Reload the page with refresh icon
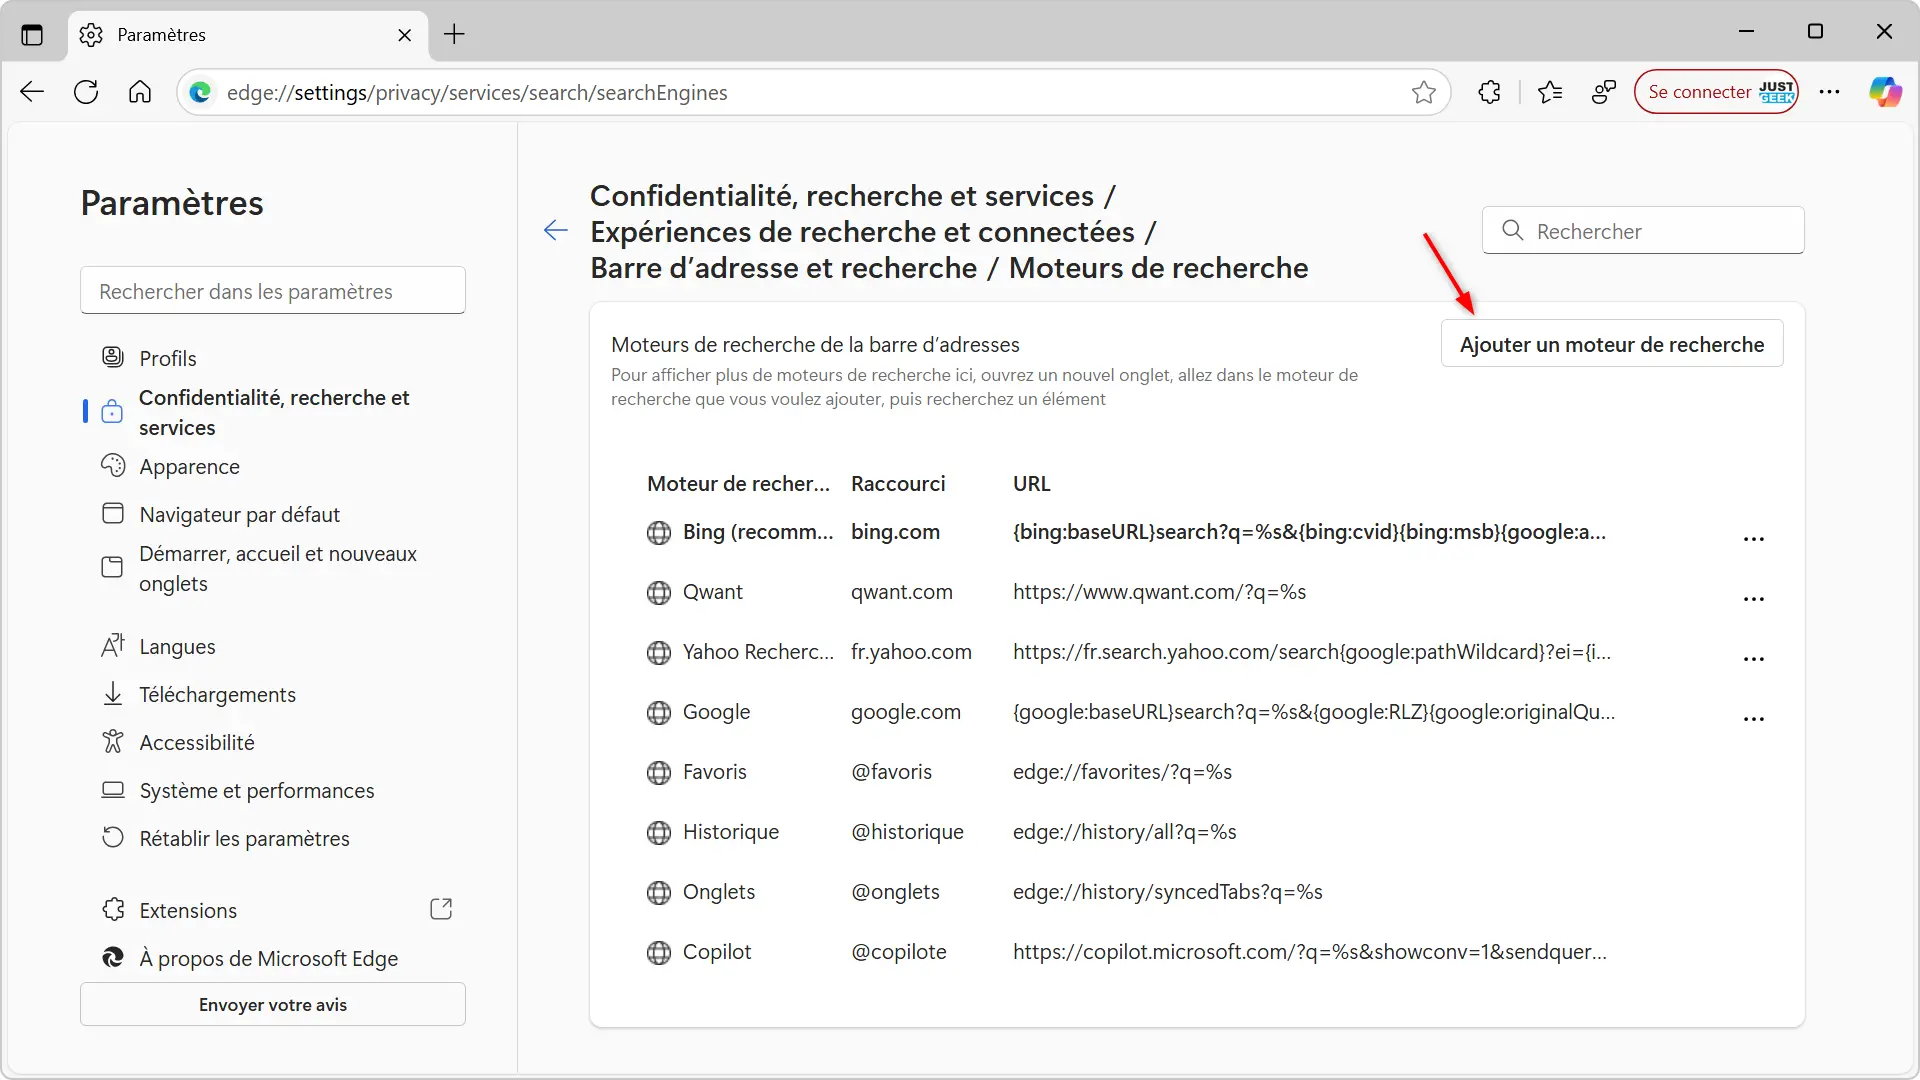This screenshot has width=1920, height=1080. click(86, 92)
